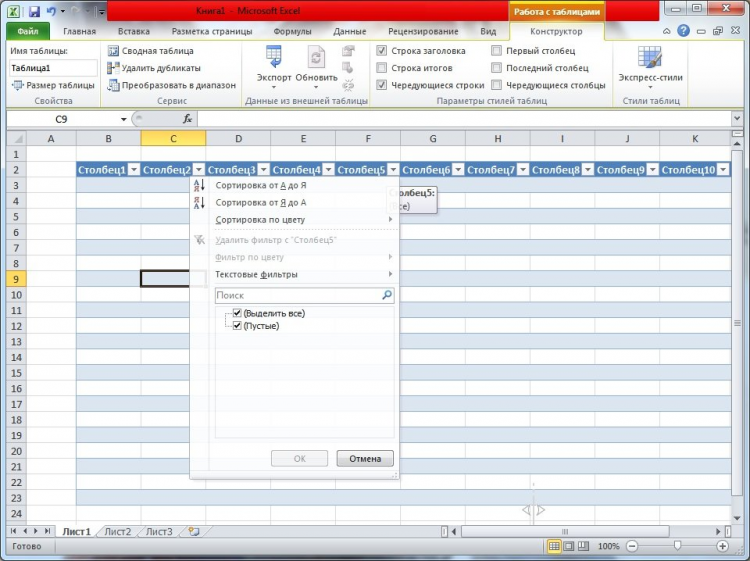Click the zoom in plus button

[x=722, y=546]
